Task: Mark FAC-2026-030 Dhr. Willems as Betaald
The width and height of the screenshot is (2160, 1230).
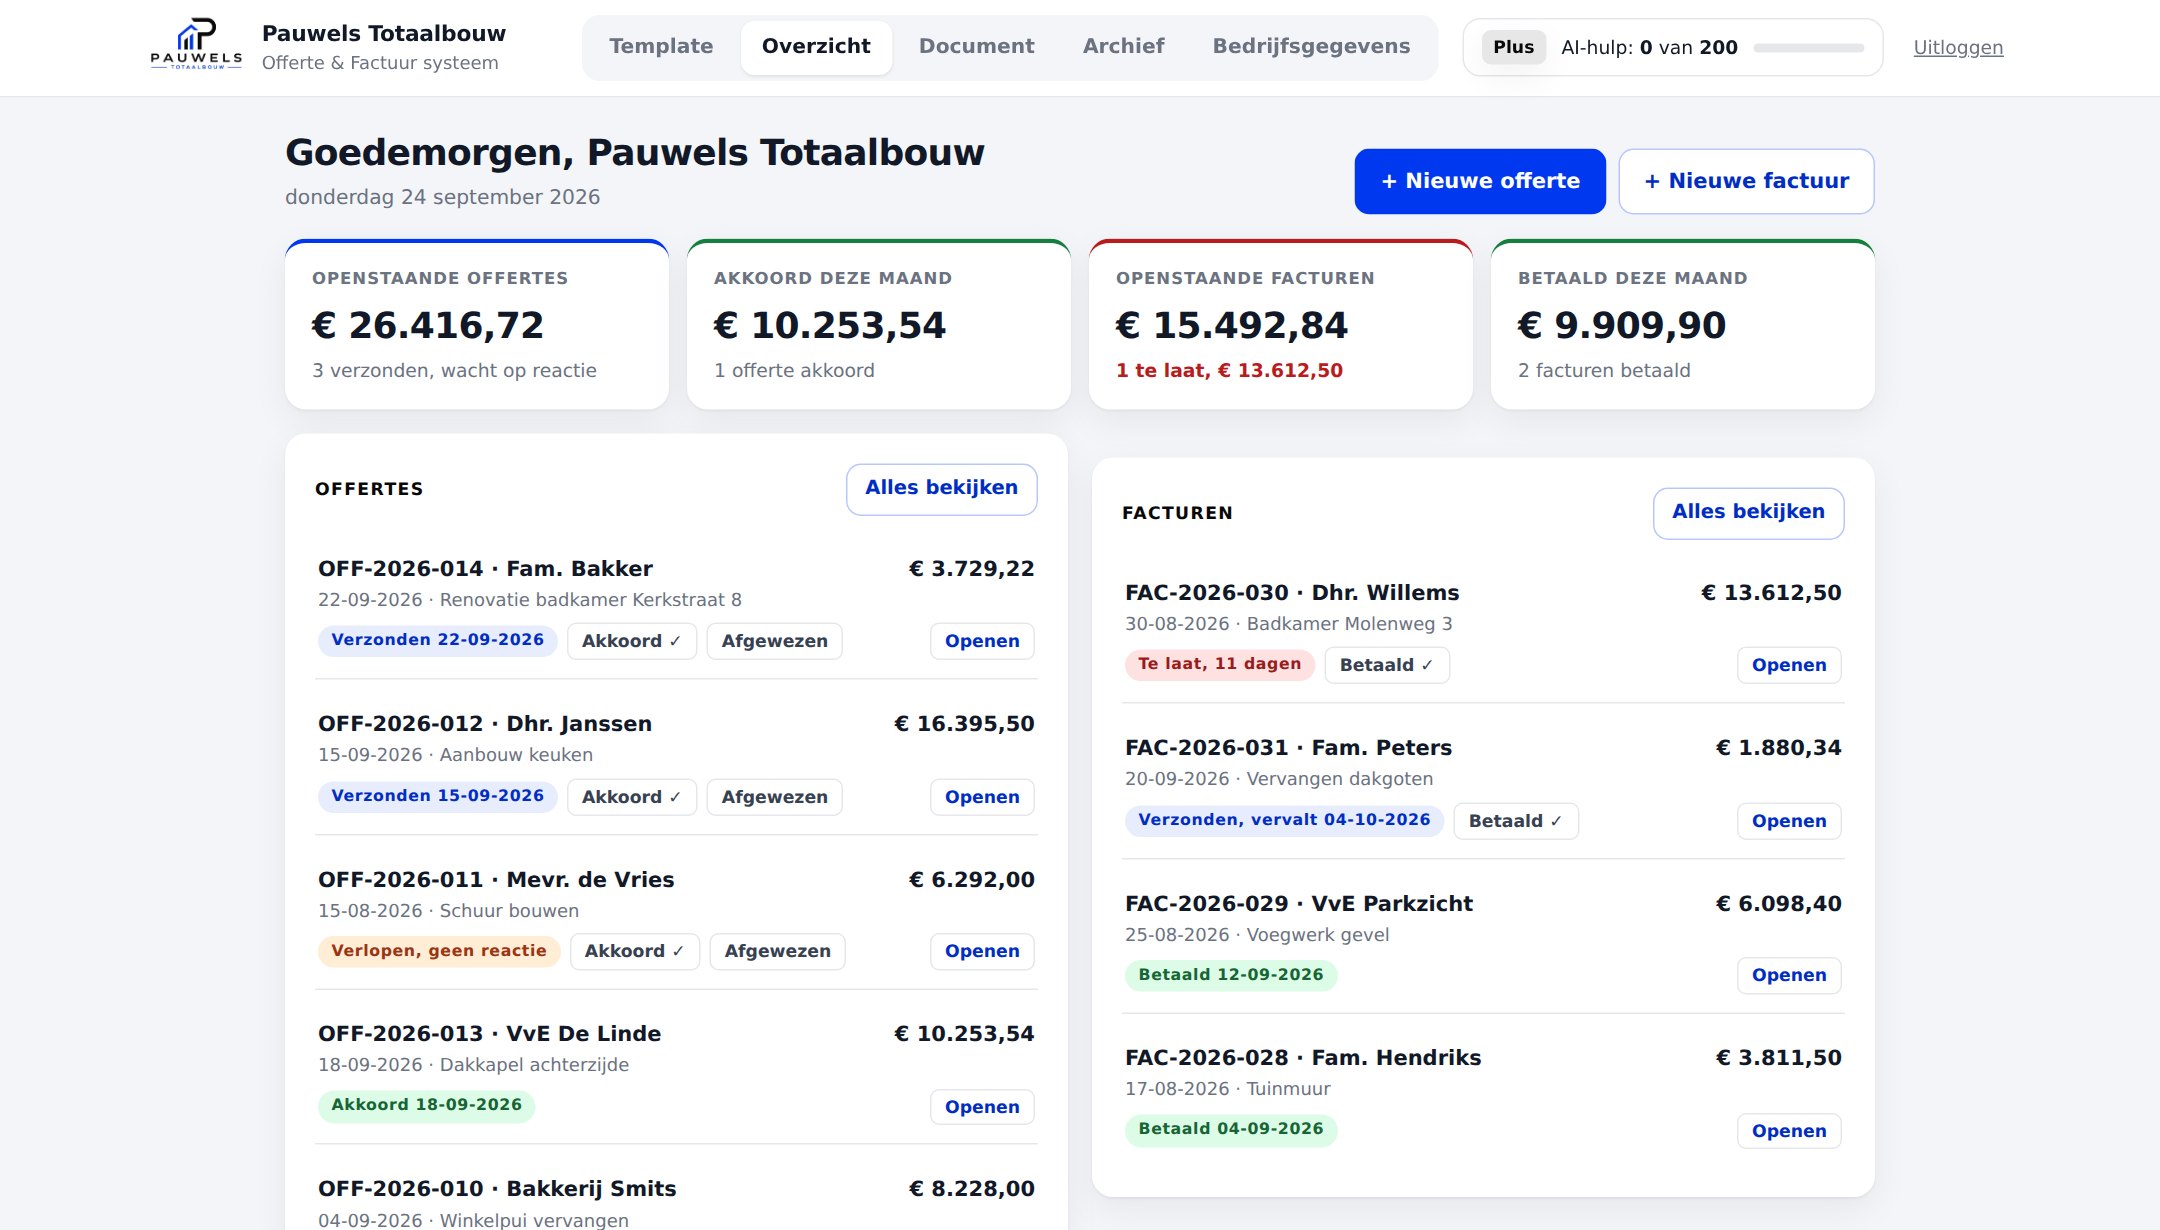Action: [1387, 665]
